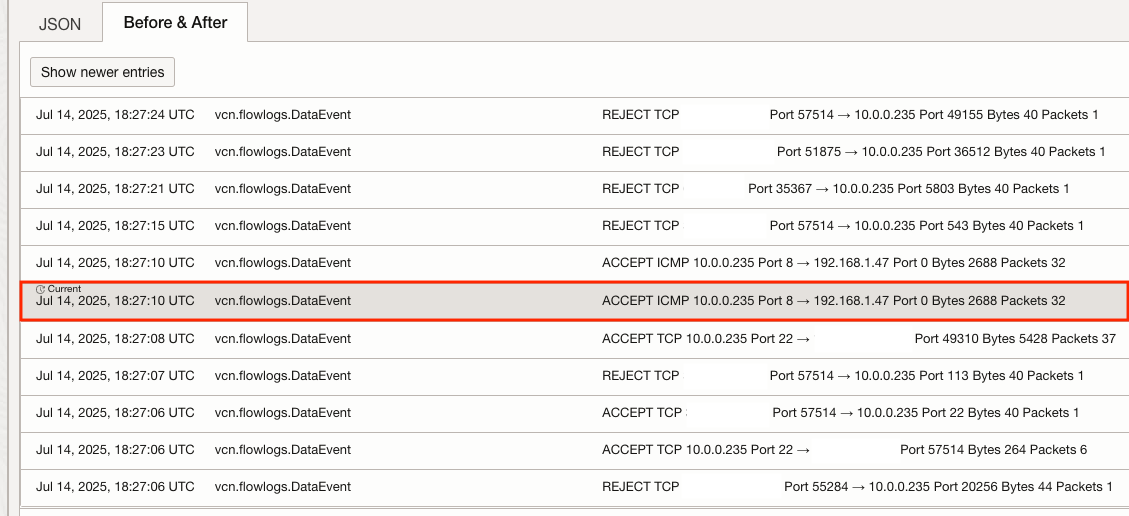Click vcn.flowlogs.DataEvent type in the 18:27:07 row
The image size is (1129, 516).
[282, 376]
